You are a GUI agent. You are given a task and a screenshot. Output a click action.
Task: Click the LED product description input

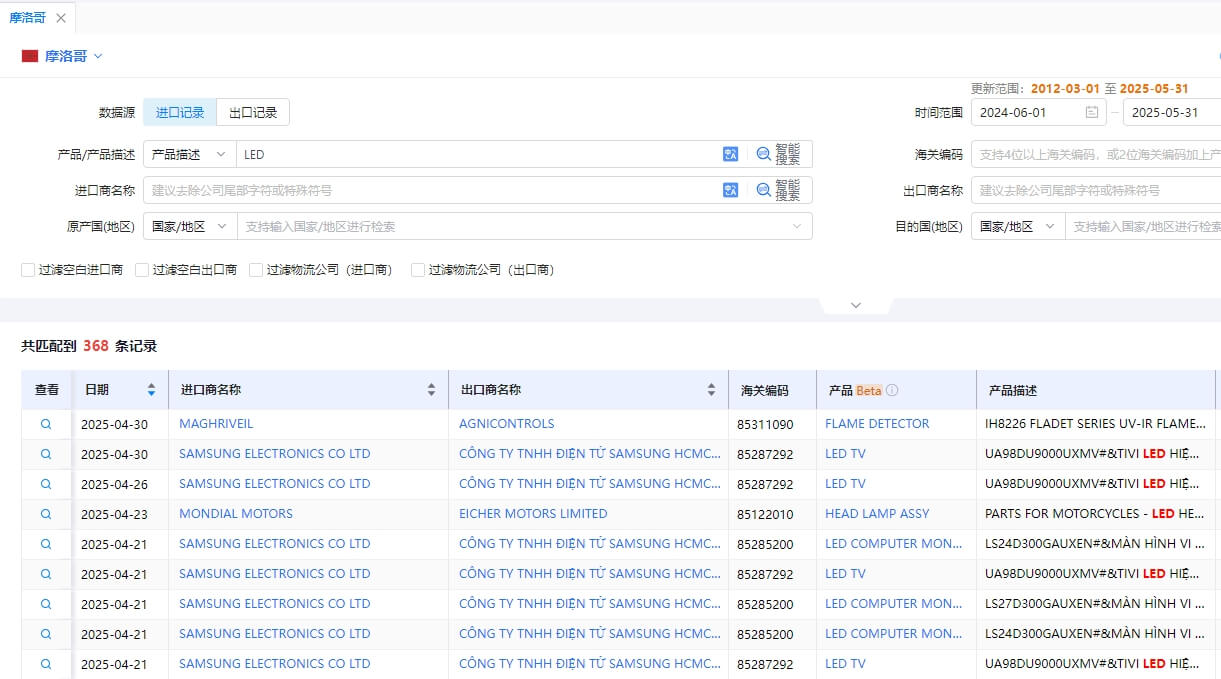(478, 154)
